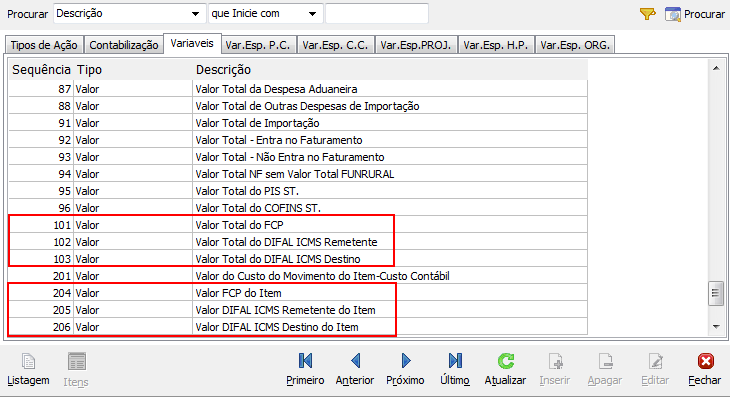Close the window with Fechar
Screen dimensions: 730x397
coord(704,369)
